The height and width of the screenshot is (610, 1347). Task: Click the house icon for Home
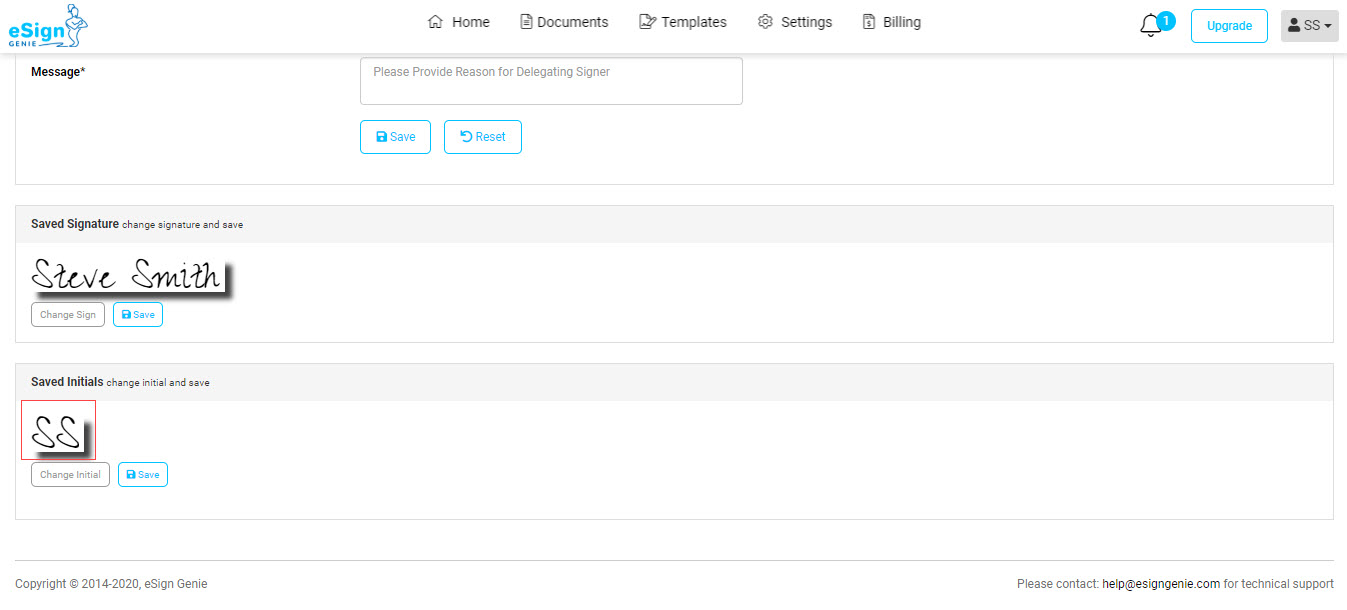435,22
